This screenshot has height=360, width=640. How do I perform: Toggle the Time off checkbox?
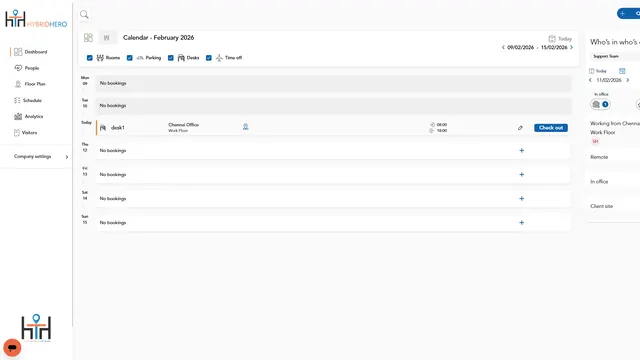point(209,58)
